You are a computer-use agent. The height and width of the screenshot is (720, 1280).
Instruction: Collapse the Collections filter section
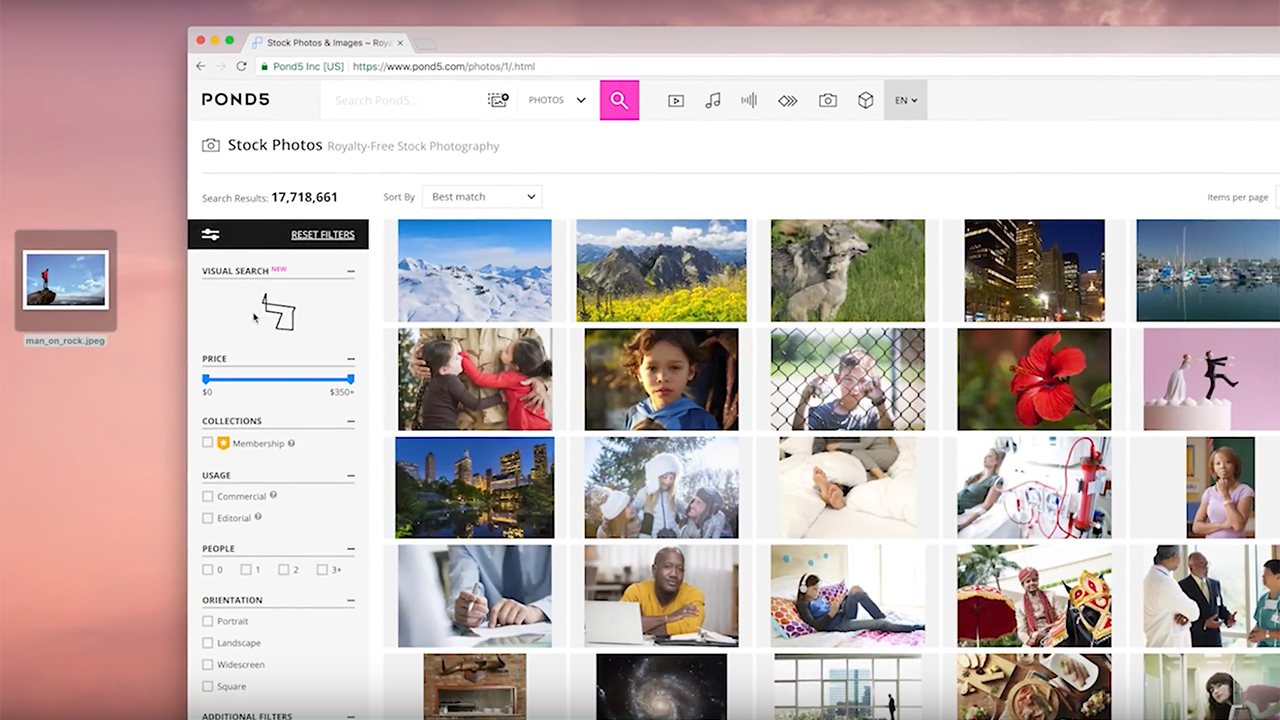click(351, 421)
